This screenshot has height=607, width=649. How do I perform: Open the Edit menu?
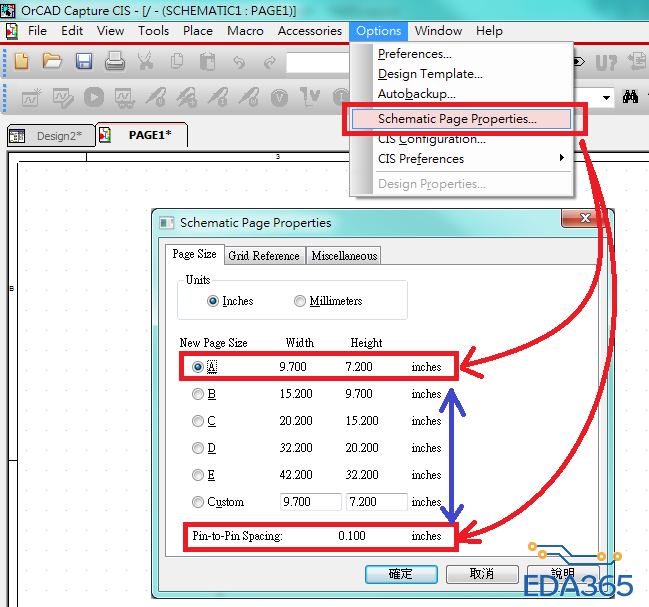point(72,31)
